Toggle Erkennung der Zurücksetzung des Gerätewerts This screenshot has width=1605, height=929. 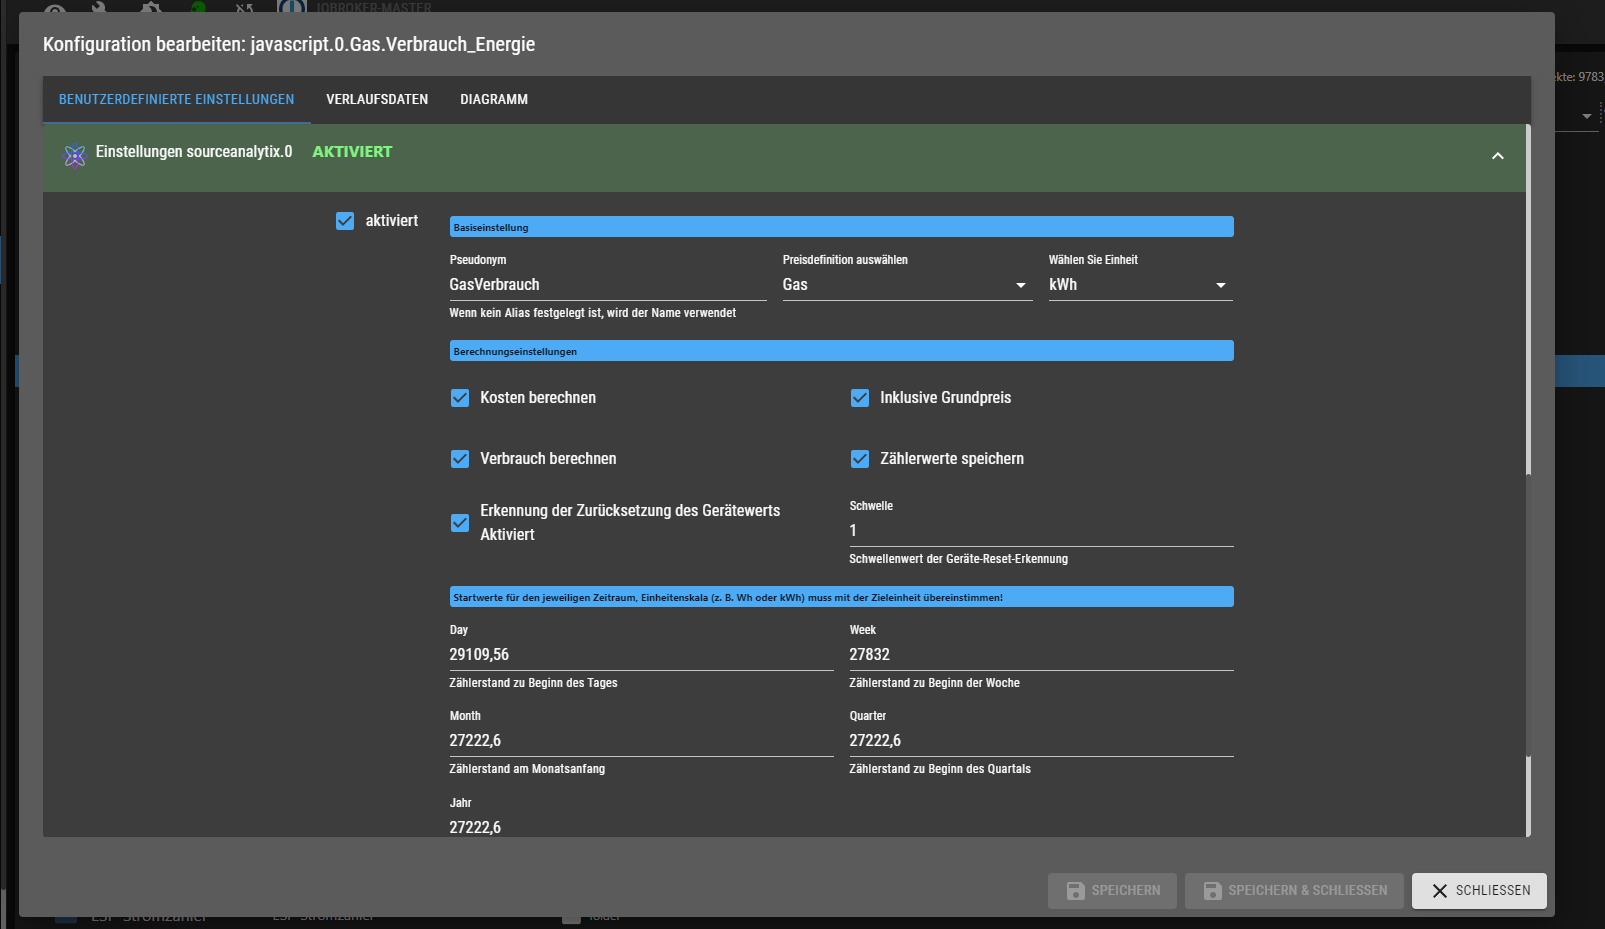click(460, 523)
